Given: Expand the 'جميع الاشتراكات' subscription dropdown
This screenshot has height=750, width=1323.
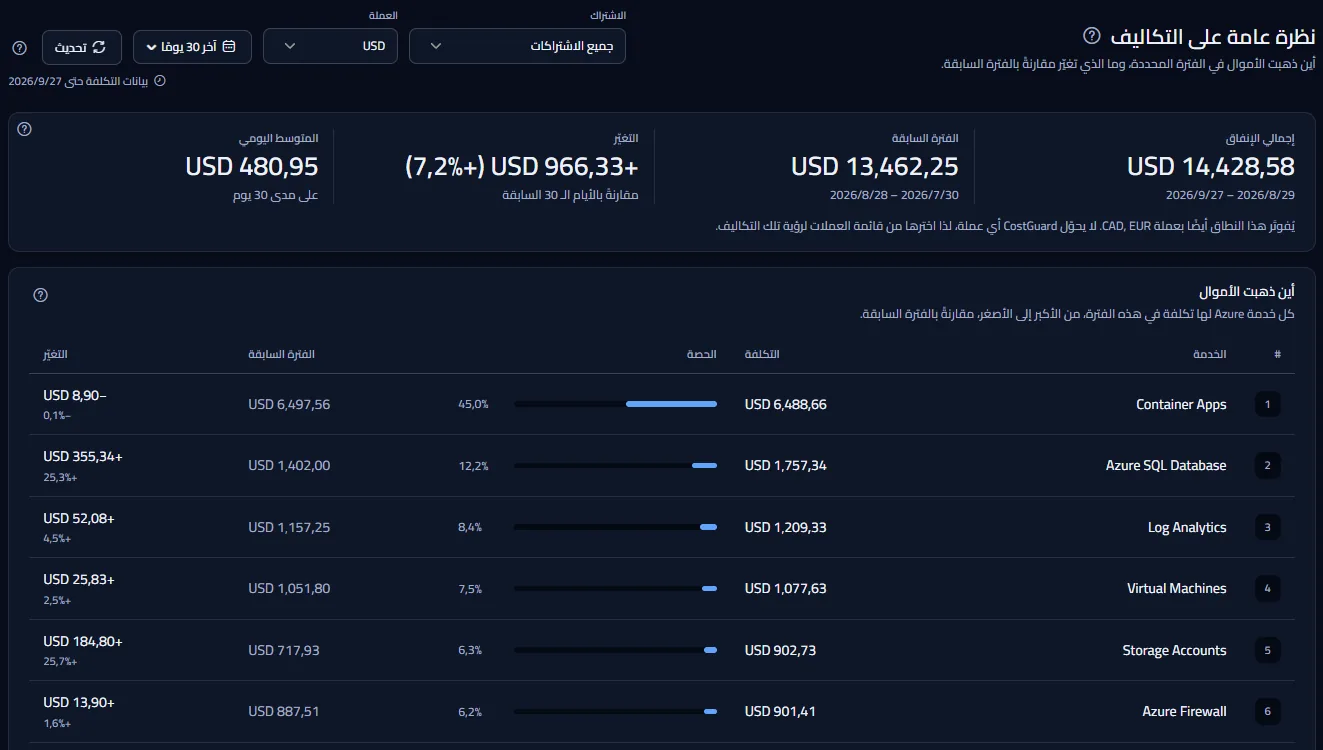Looking at the screenshot, I should [517, 46].
